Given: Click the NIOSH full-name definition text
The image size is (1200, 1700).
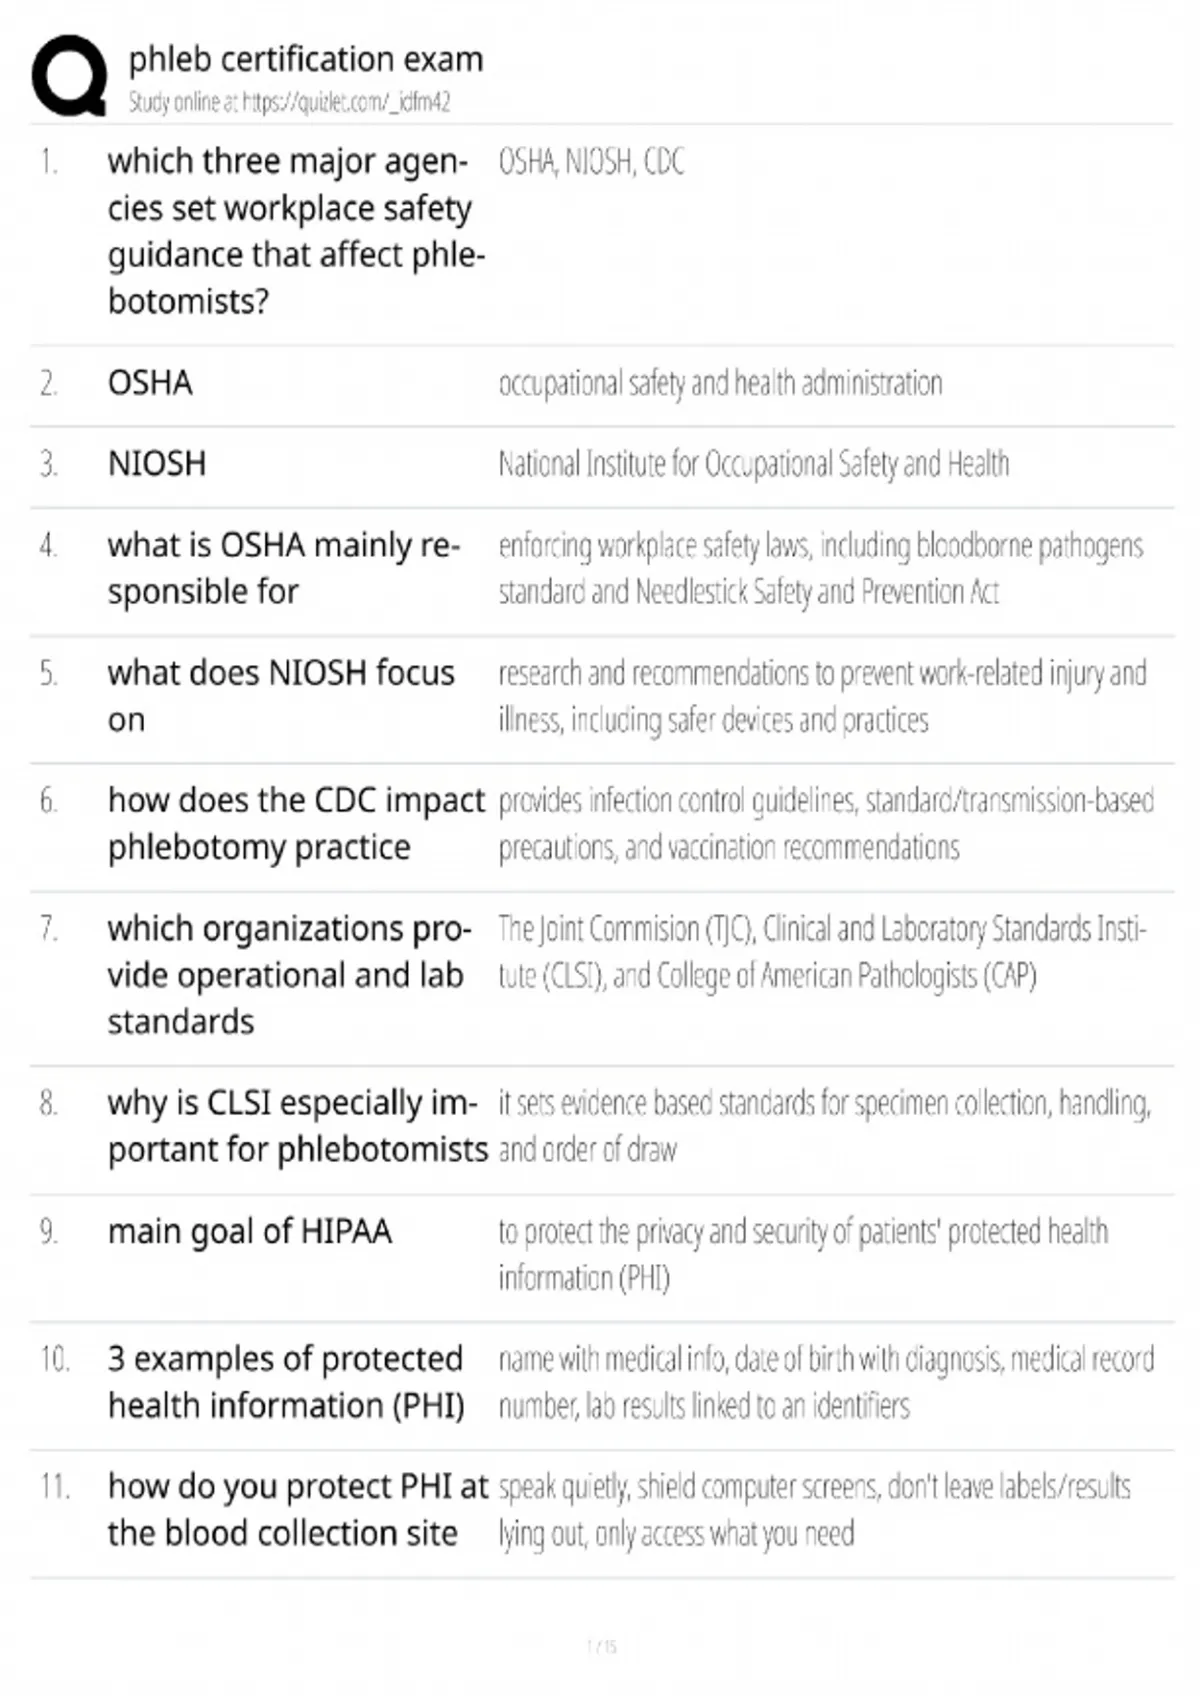Looking at the screenshot, I should [753, 464].
